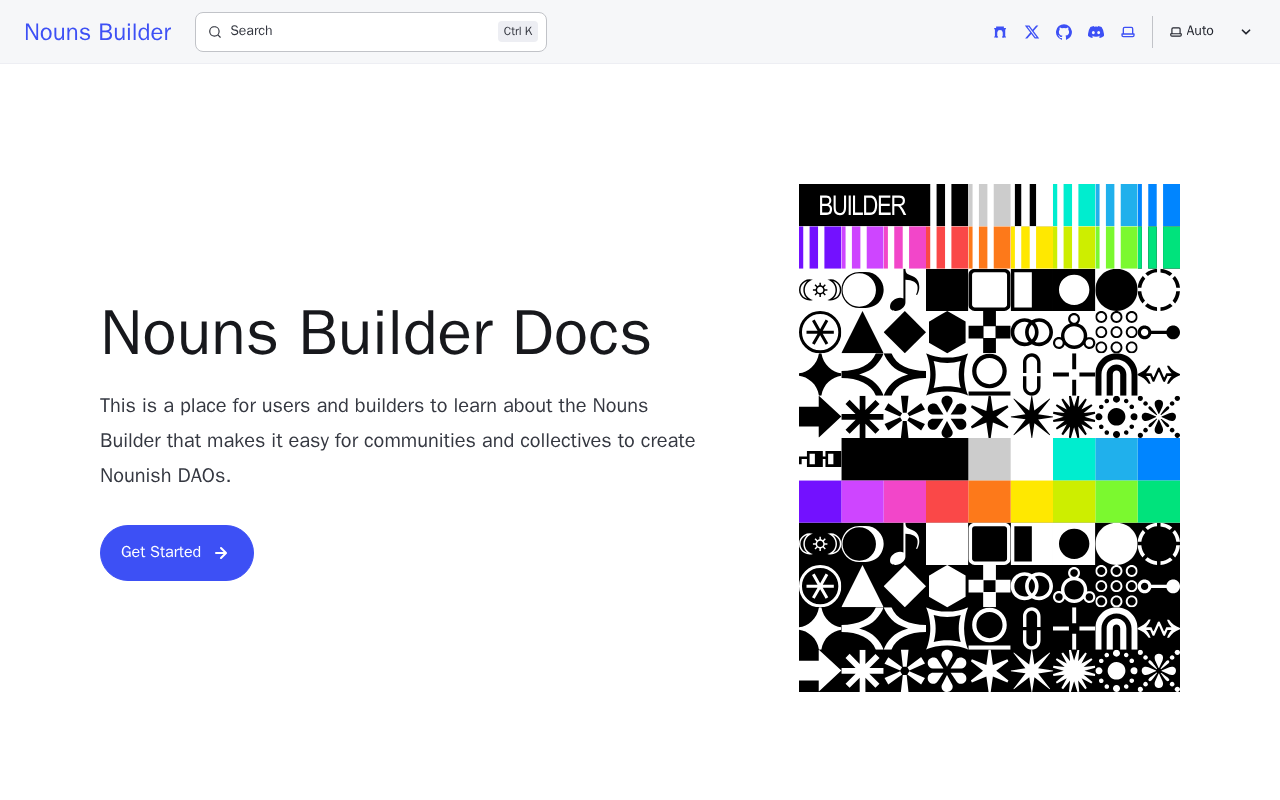
Task: Expand the theme chevron arrow
Action: [x=1246, y=32]
